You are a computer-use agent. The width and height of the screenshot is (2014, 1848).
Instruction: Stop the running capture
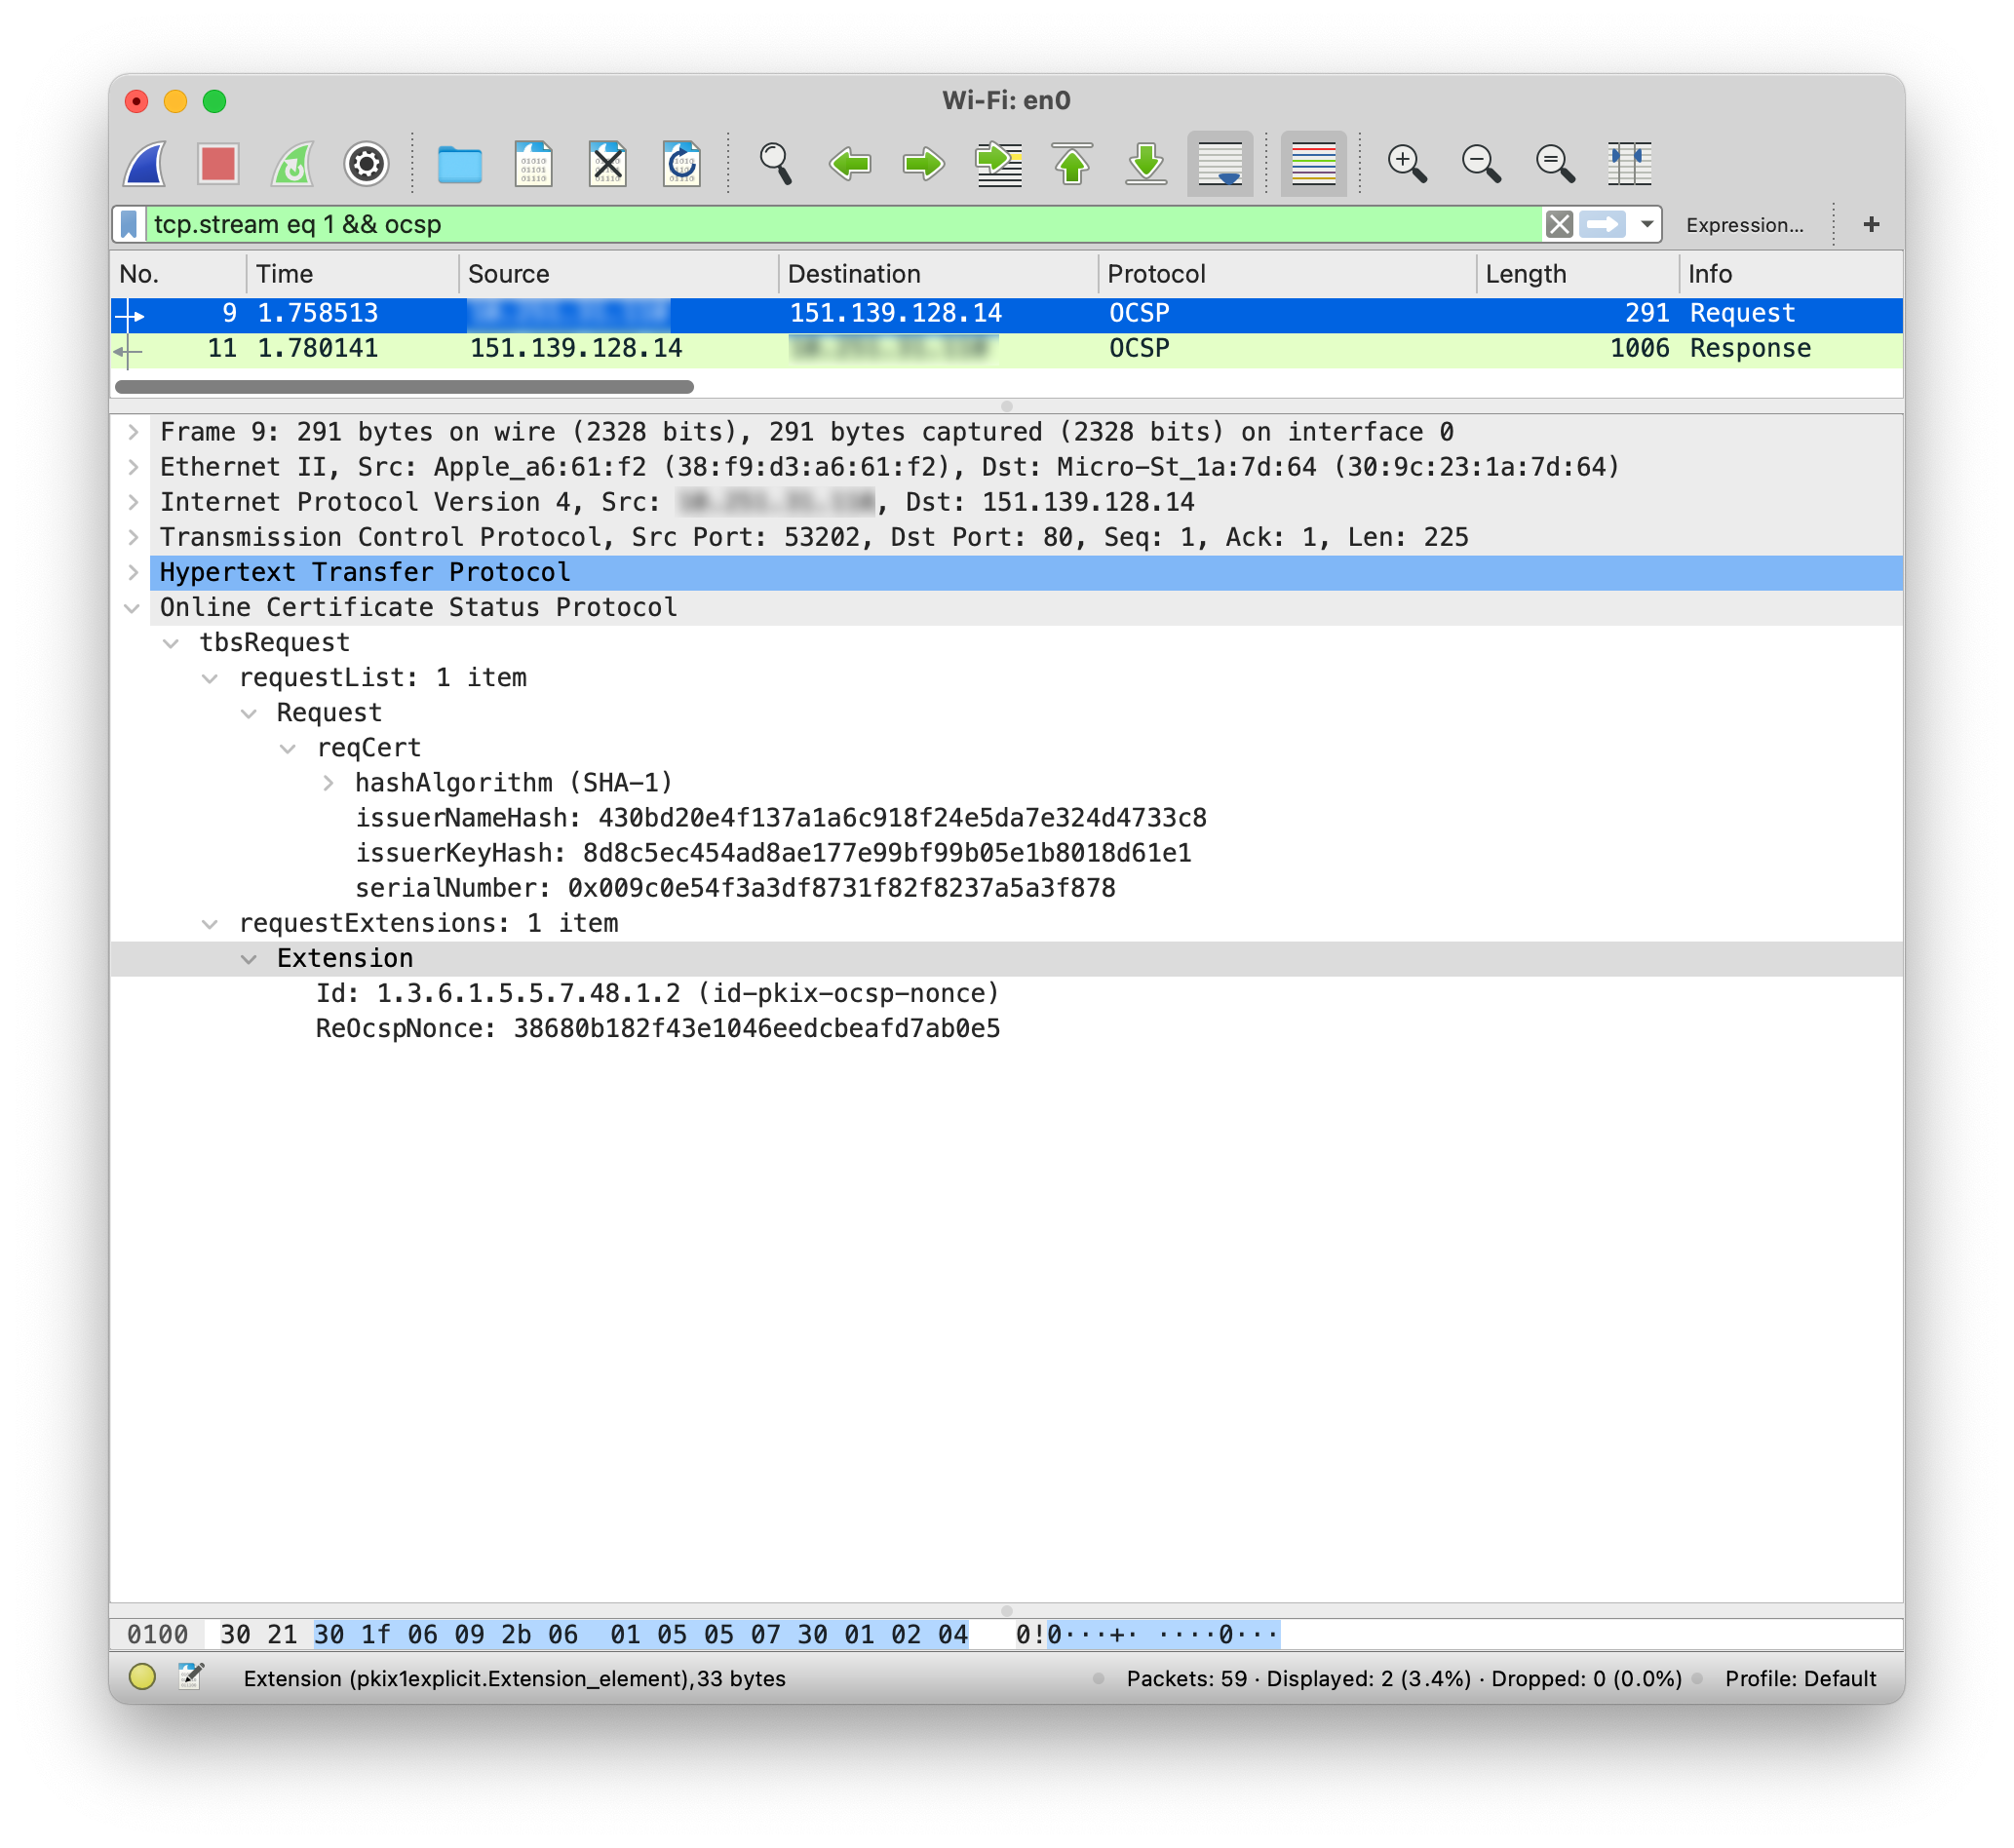(x=218, y=163)
